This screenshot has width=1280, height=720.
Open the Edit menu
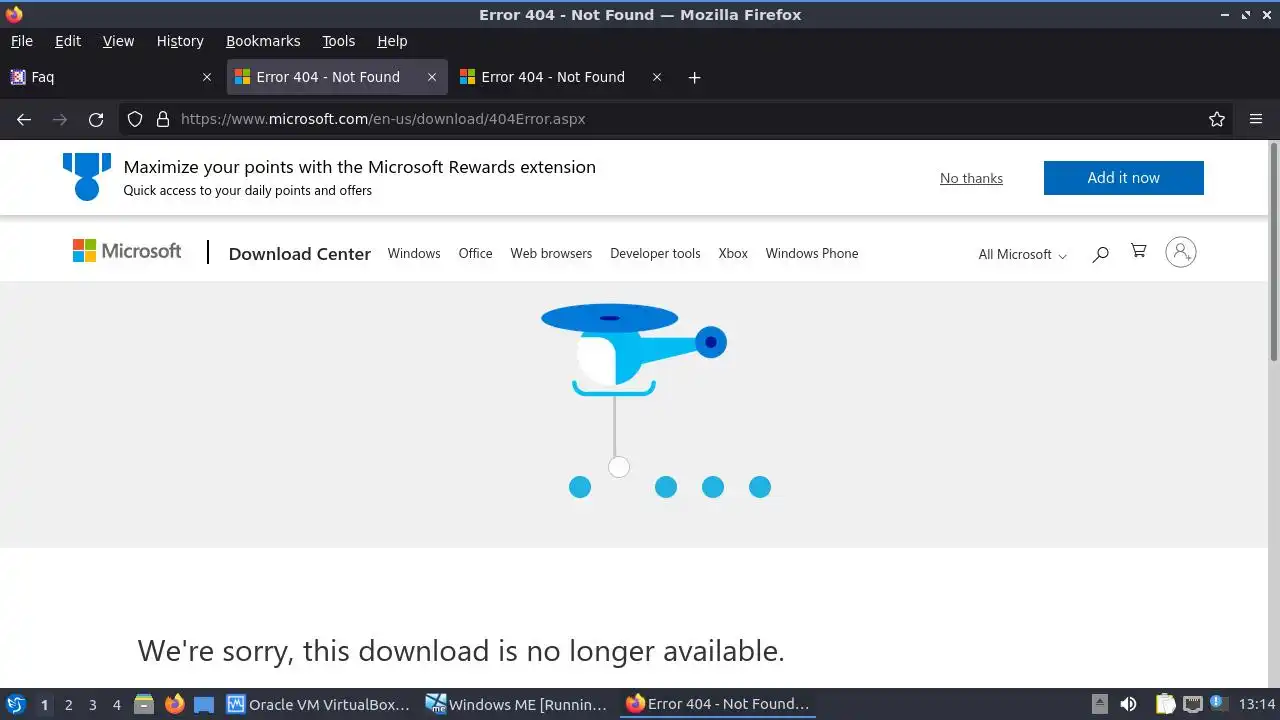point(68,41)
